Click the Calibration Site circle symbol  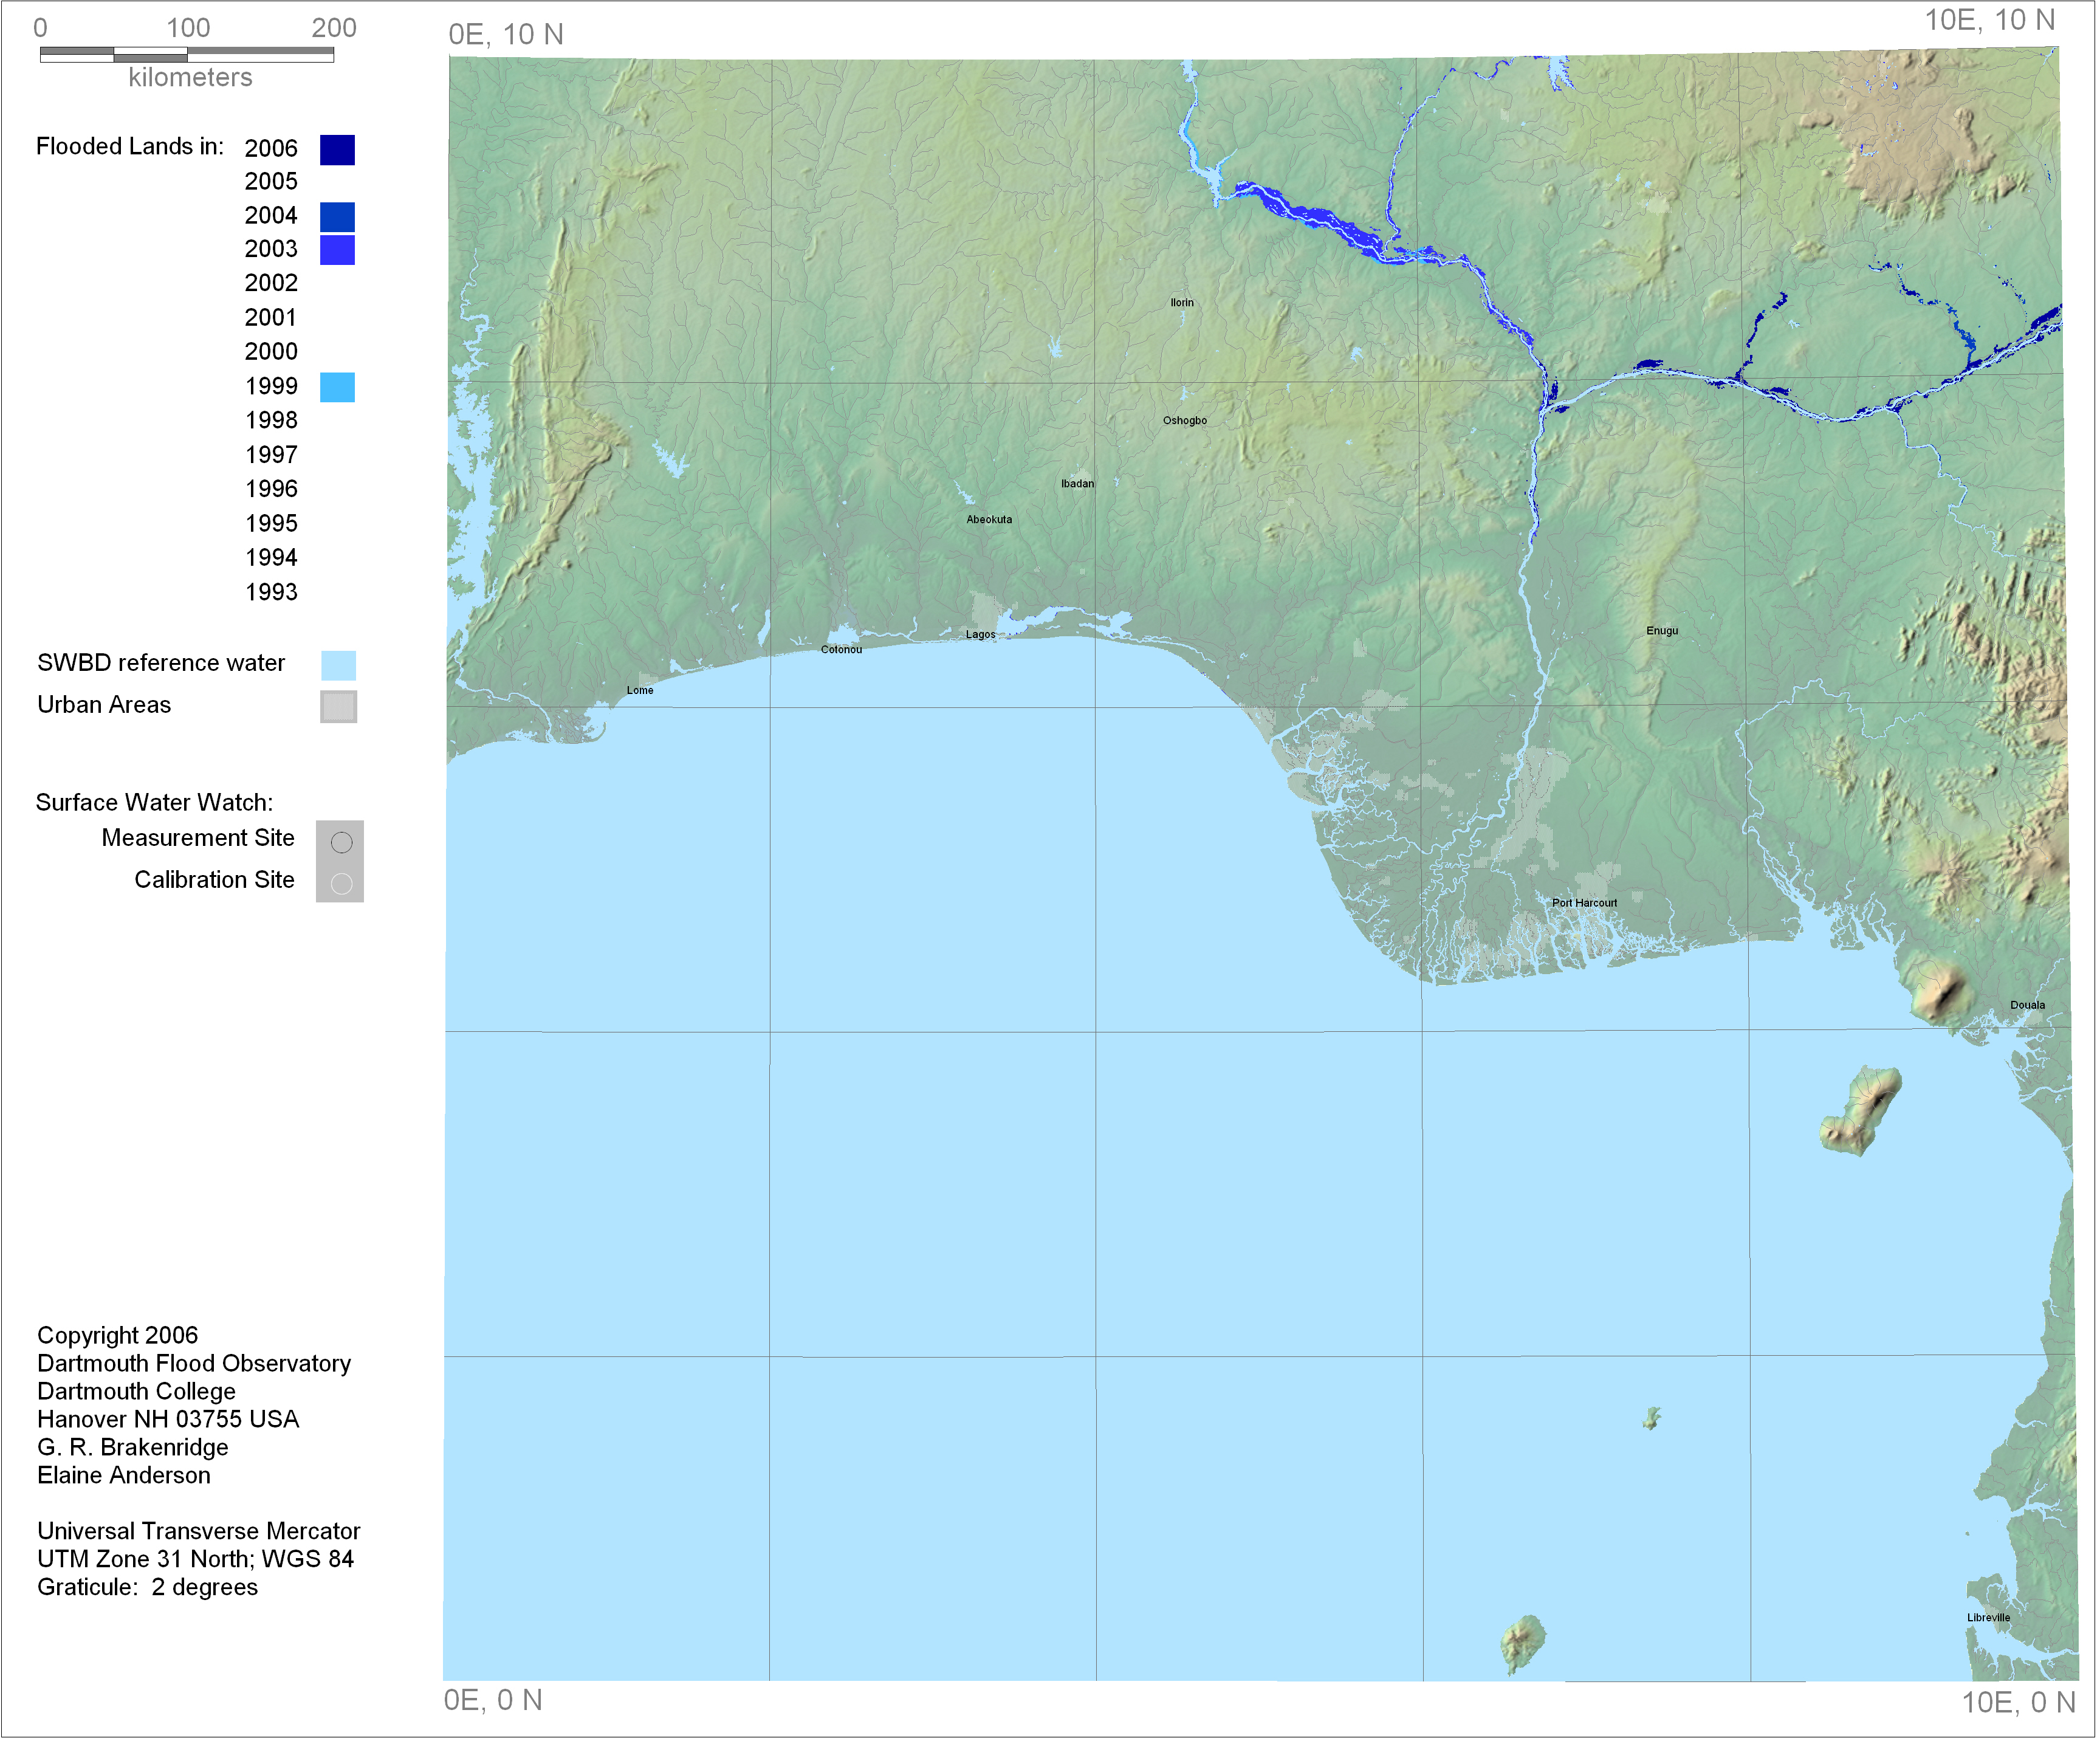pyautogui.click(x=341, y=884)
